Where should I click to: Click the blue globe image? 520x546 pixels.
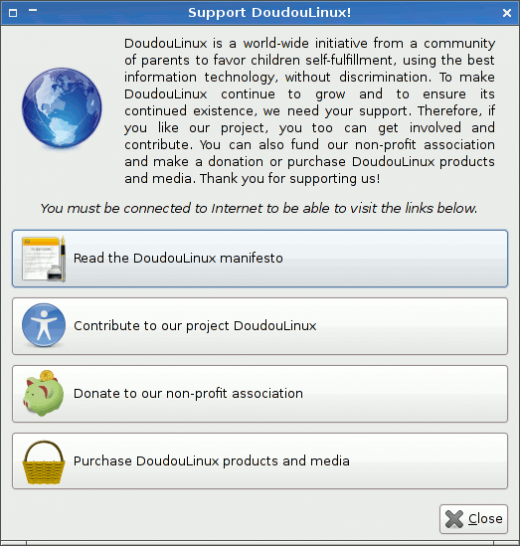62,108
